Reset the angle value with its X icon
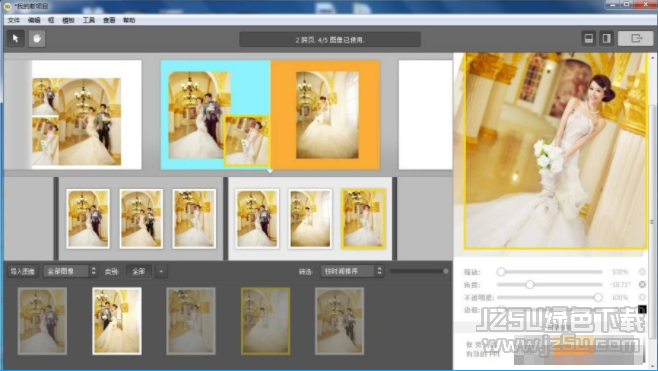 (x=642, y=285)
